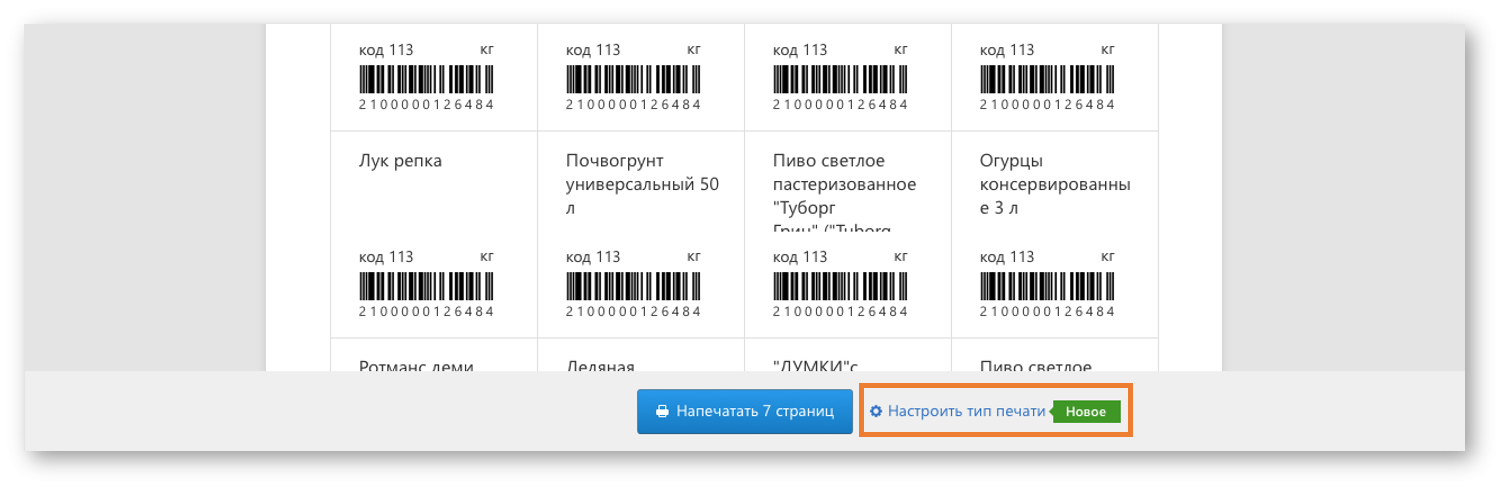Click the barcode under Лук репка

pos(426,287)
